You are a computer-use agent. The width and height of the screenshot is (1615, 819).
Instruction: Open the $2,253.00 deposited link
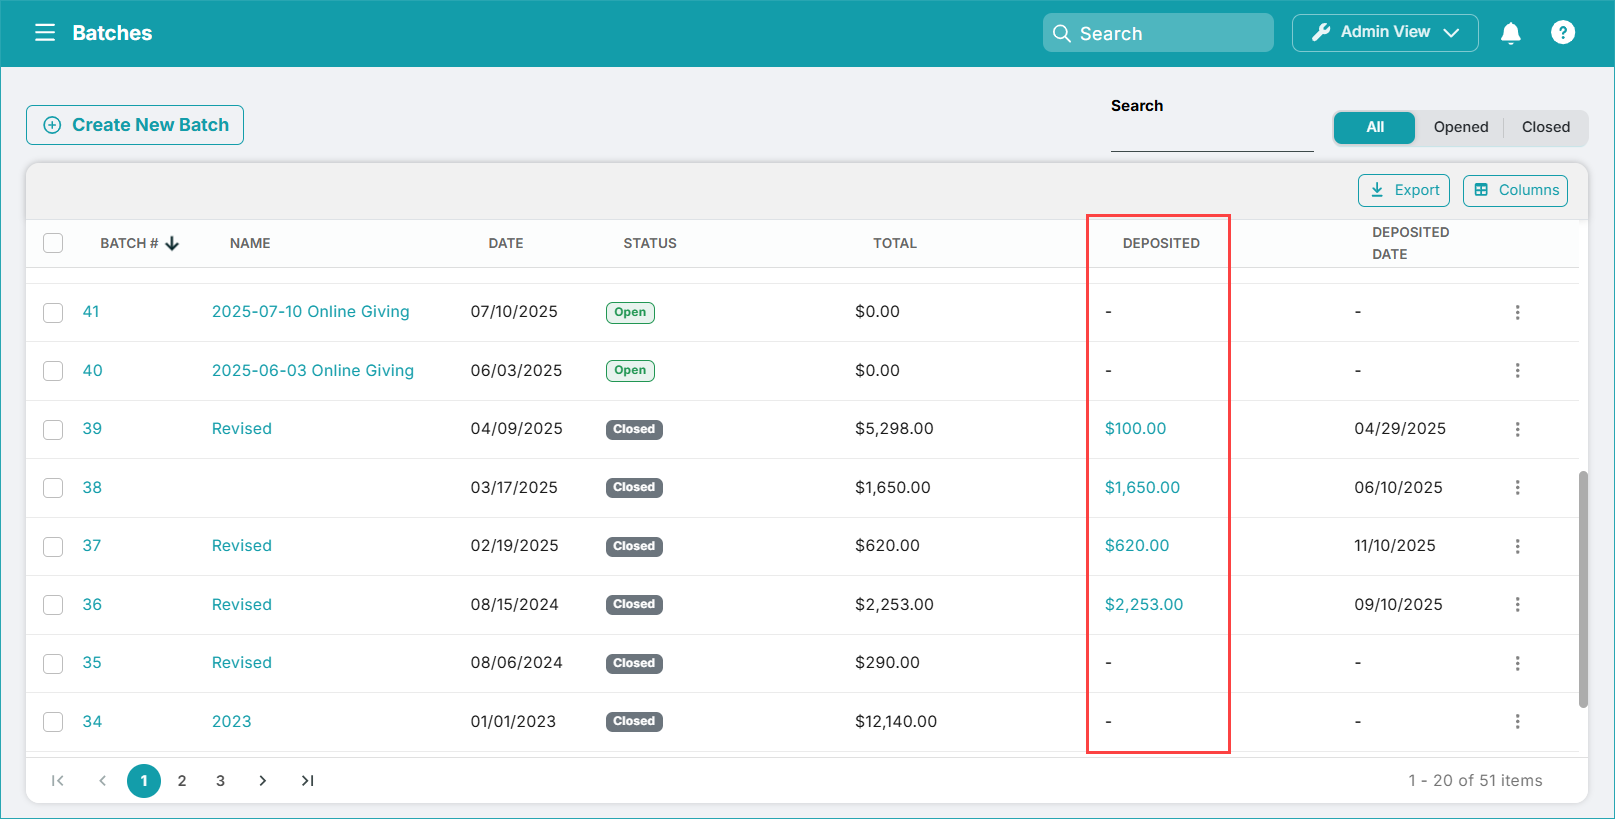click(x=1144, y=605)
